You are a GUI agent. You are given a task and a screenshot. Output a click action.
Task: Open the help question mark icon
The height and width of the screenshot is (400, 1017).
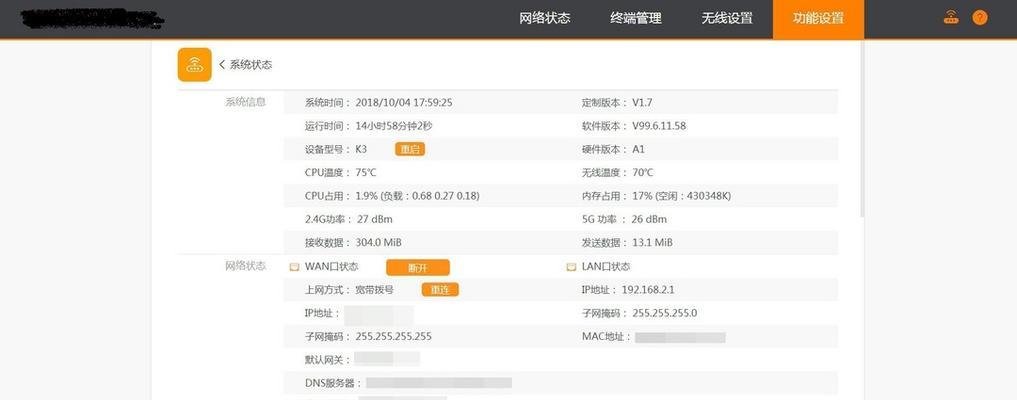point(979,18)
